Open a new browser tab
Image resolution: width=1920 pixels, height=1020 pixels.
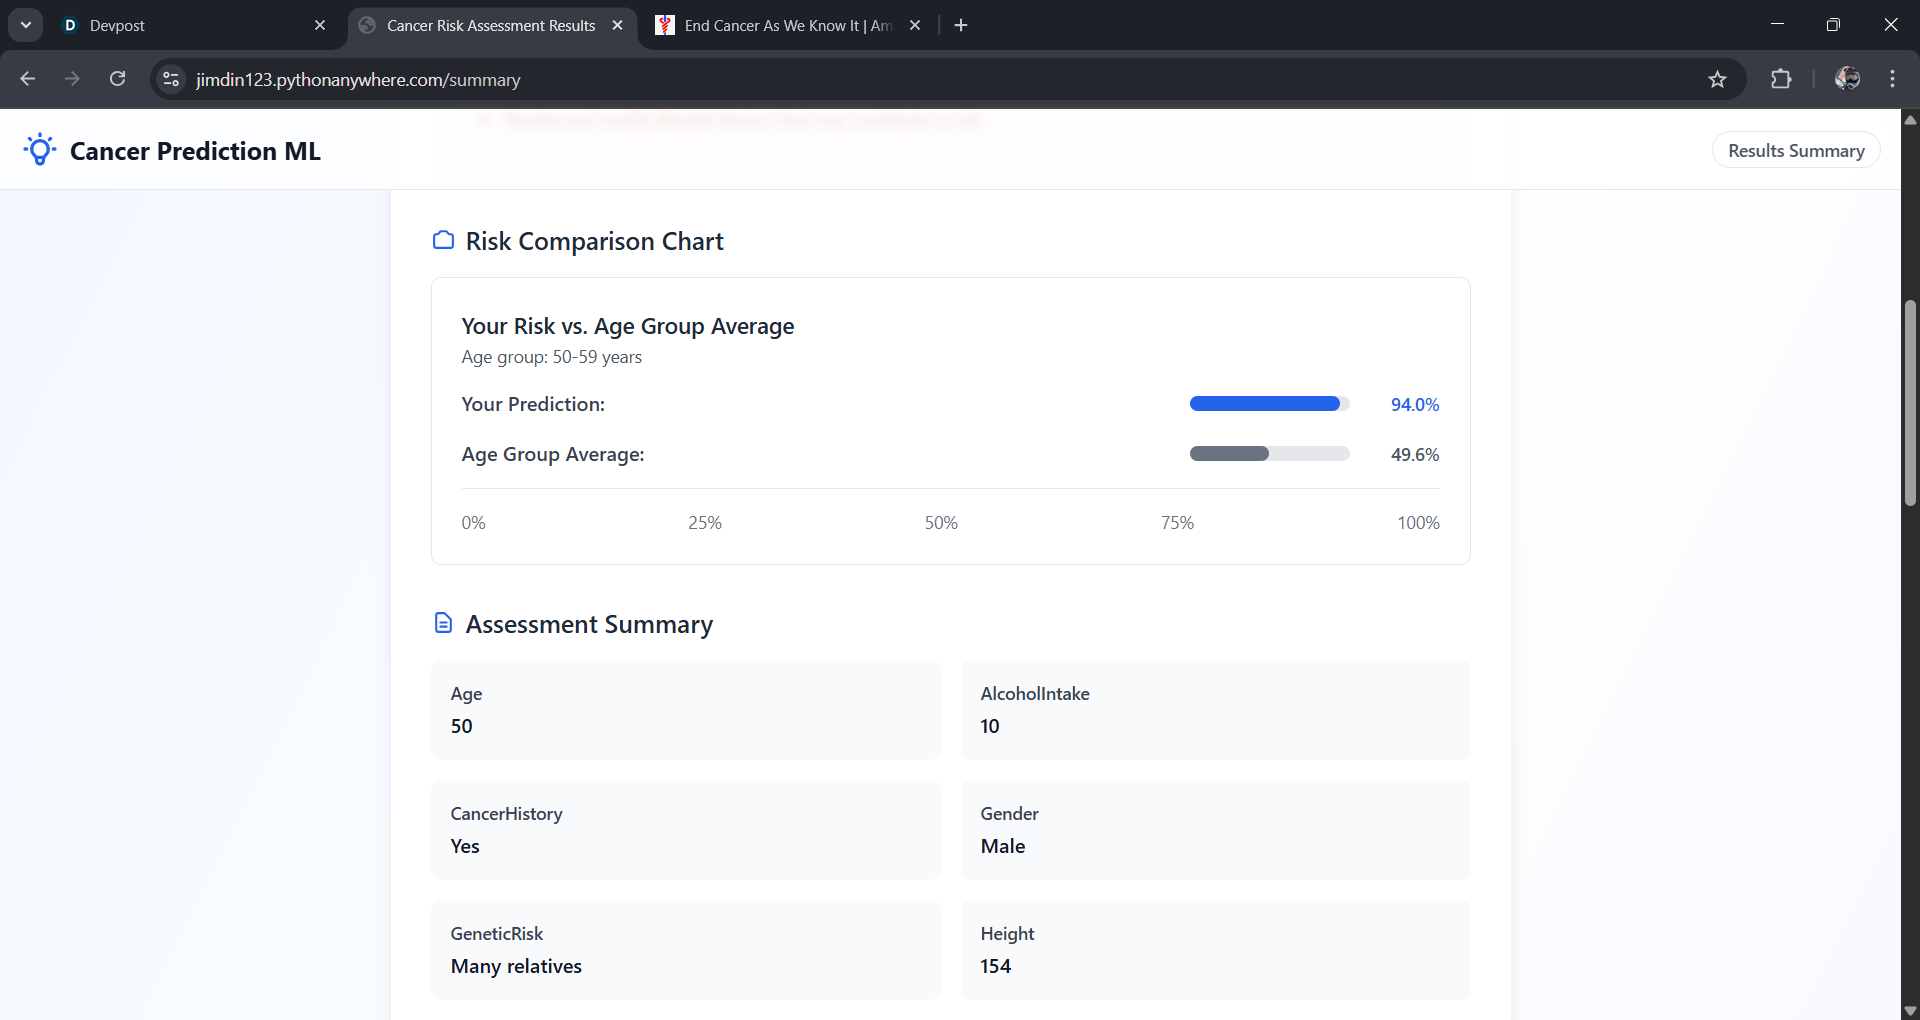pyautogui.click(x=961, y=25)
